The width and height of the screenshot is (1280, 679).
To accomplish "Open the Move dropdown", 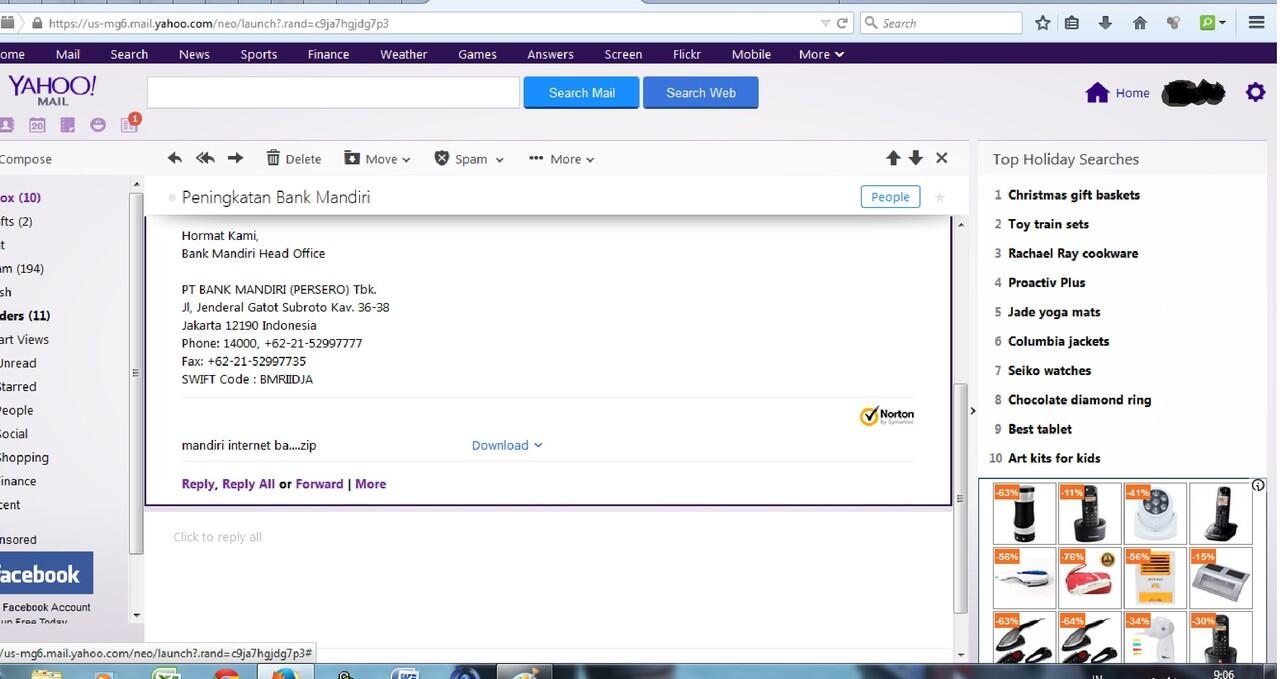I will click(x=377, y=158).
